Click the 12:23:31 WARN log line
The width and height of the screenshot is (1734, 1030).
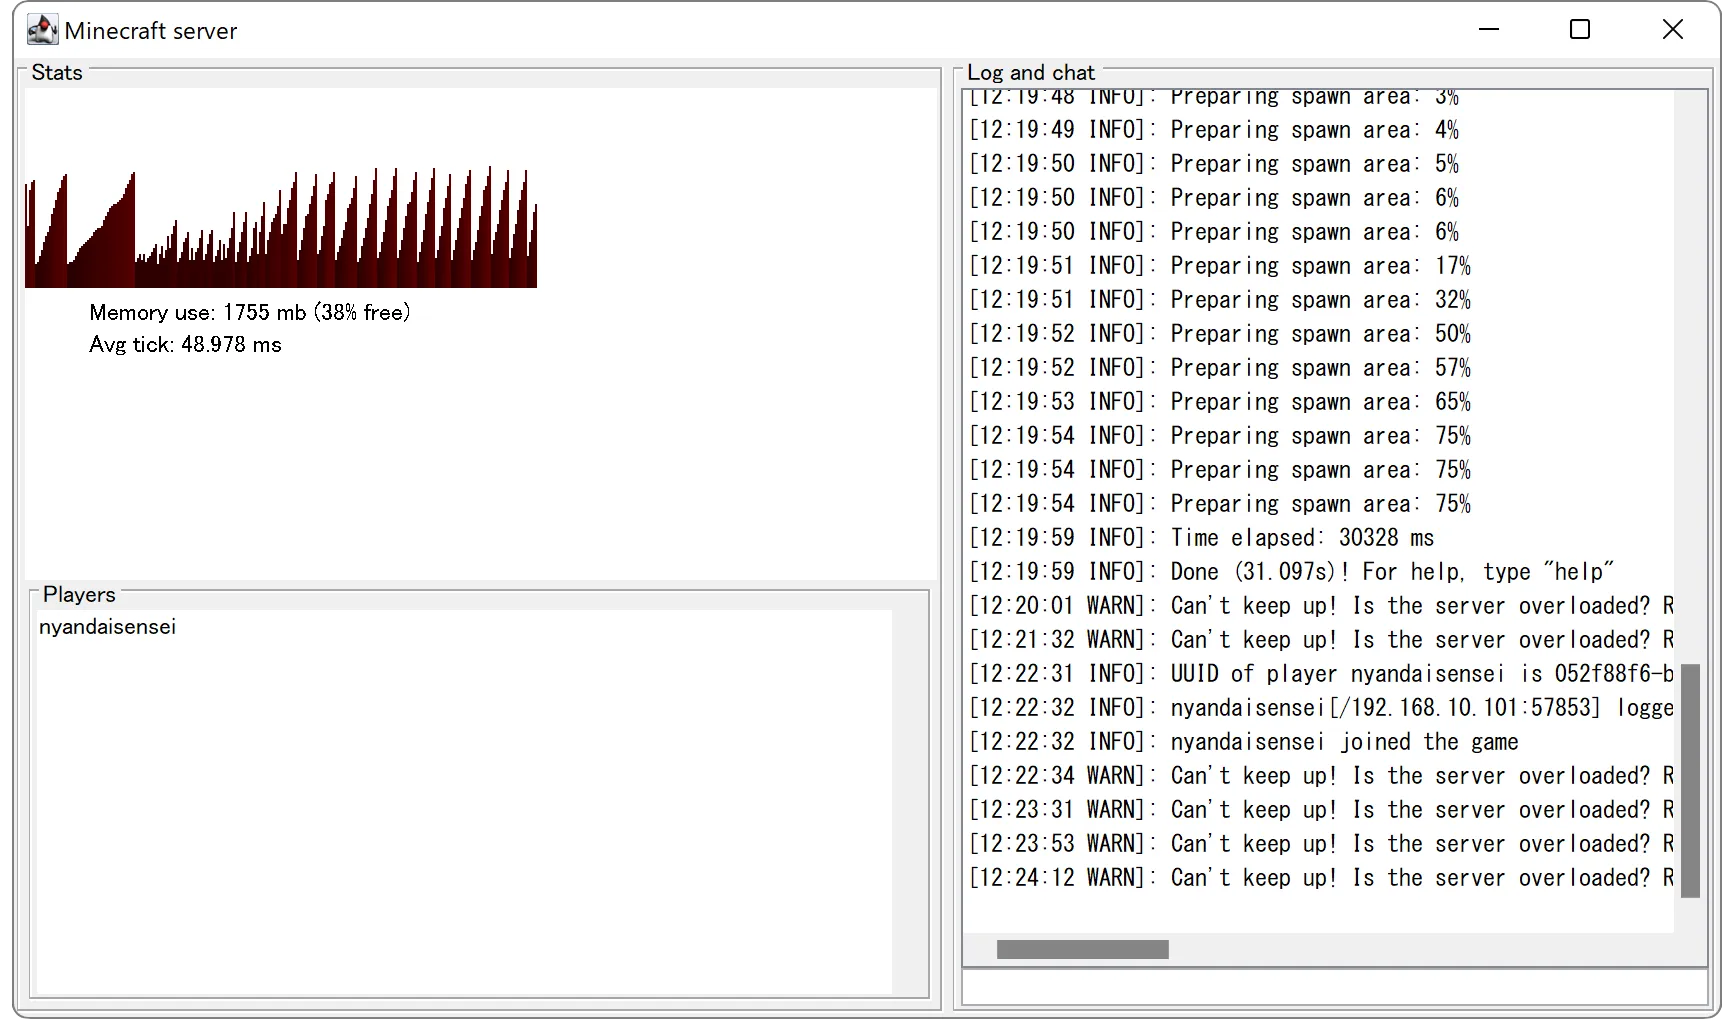pos(1321,810)
